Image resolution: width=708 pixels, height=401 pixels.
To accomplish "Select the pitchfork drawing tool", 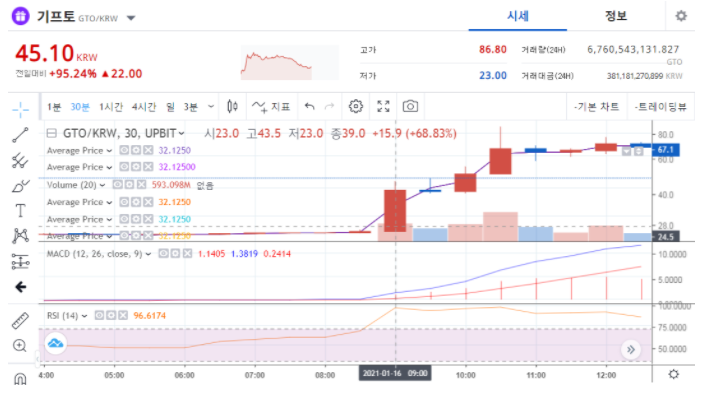I will point(20,161).
